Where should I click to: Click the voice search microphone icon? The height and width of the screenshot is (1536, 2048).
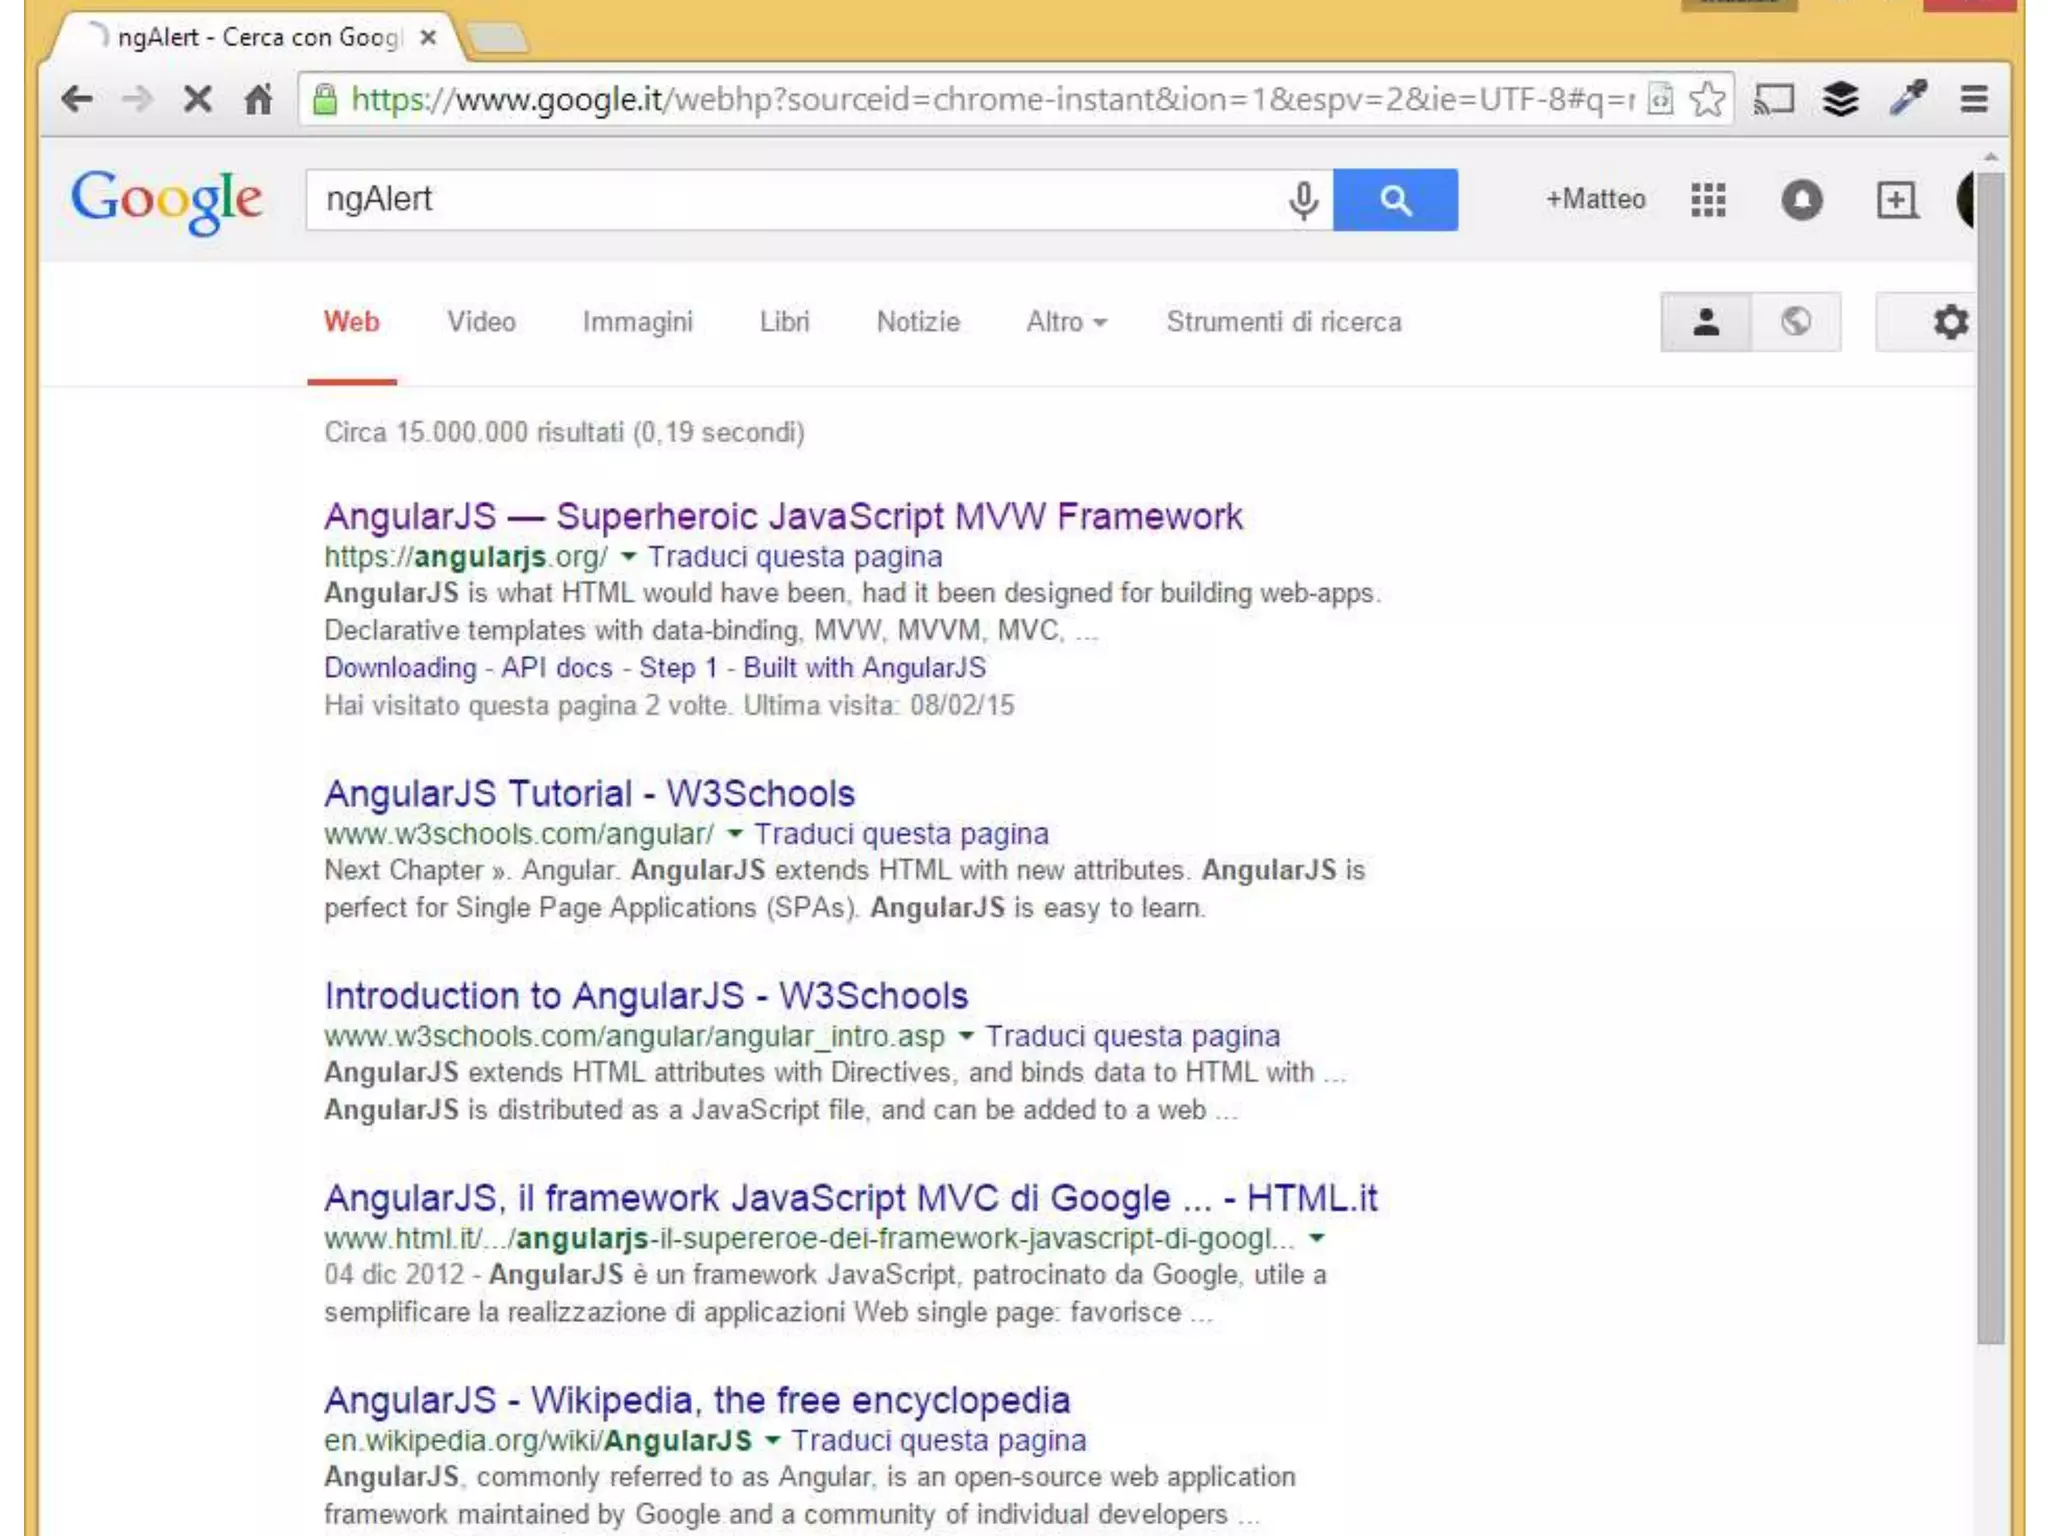pyautogui.click(x=1302, y=200)
